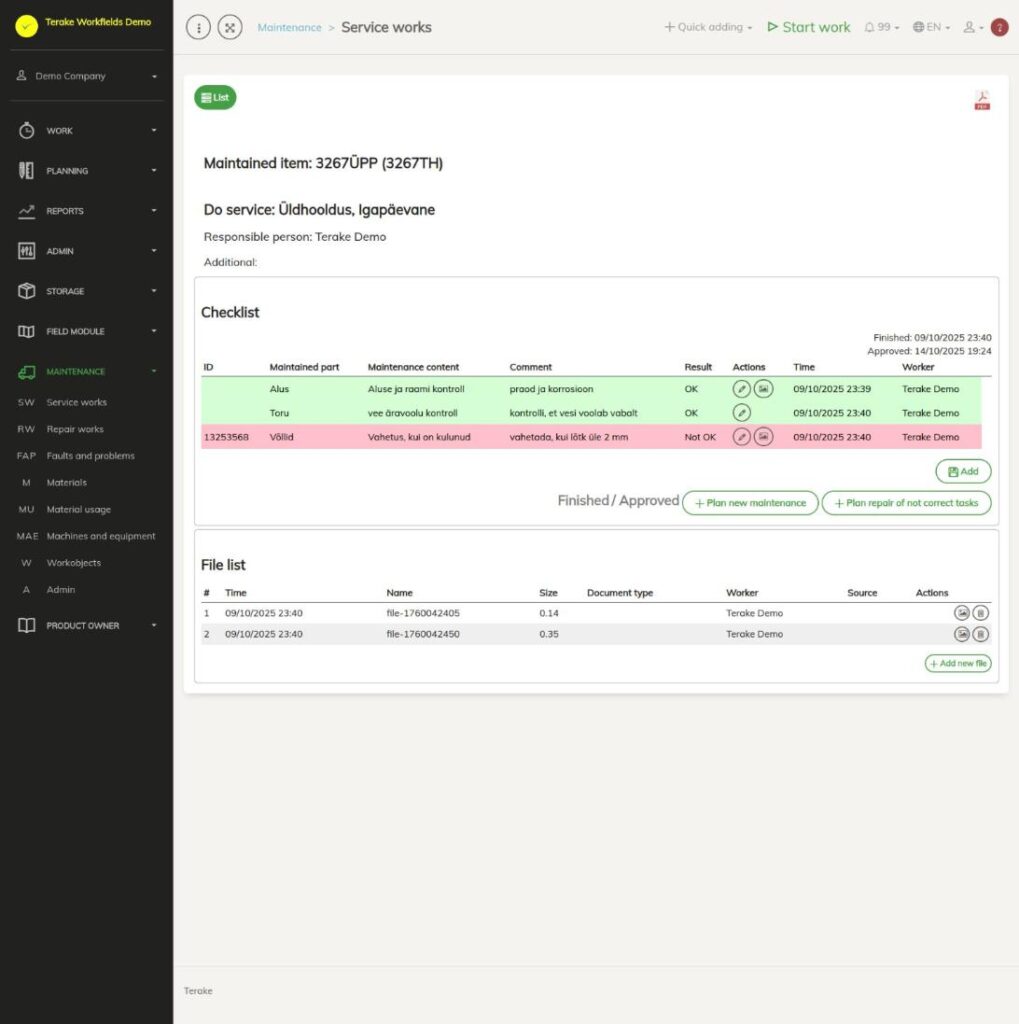Click 'Aluse ja raami kontroll' cell
Screen dimensions: 1019x1024
coord(416,389)
